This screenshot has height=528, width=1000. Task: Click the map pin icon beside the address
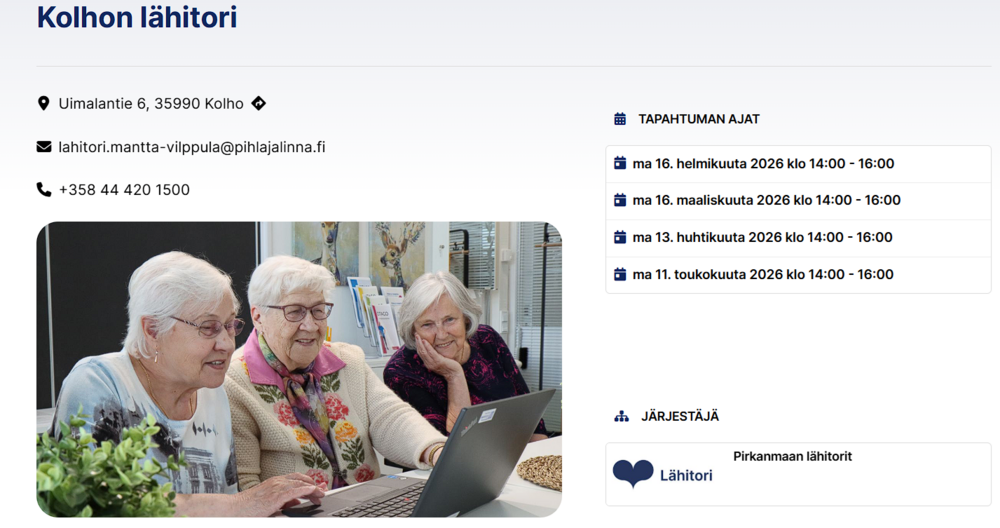43,103
